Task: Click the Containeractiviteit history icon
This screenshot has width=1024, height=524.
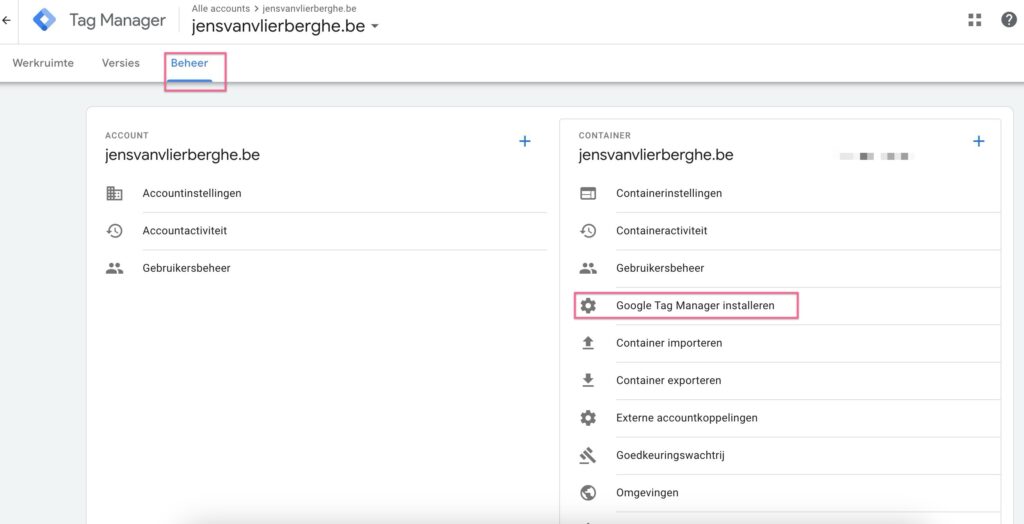Action: (x=588, y=231)
